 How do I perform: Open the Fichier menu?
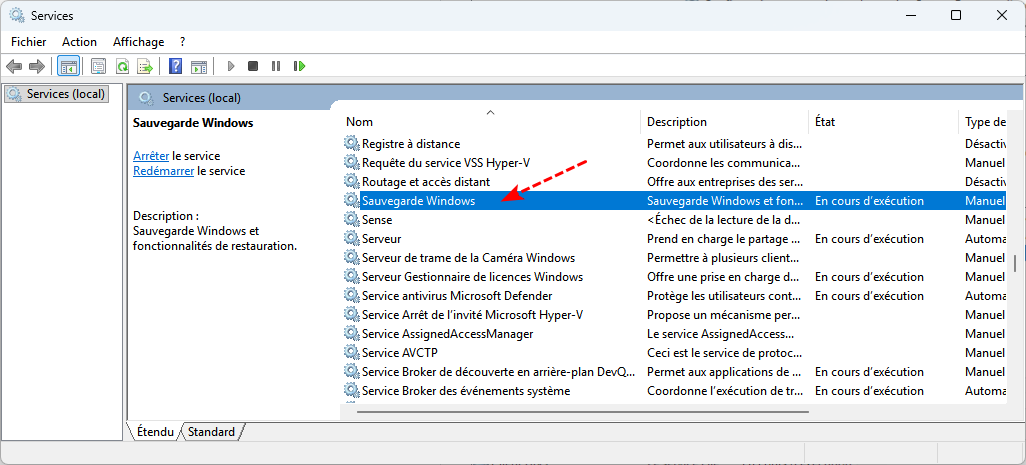[29, 42]
